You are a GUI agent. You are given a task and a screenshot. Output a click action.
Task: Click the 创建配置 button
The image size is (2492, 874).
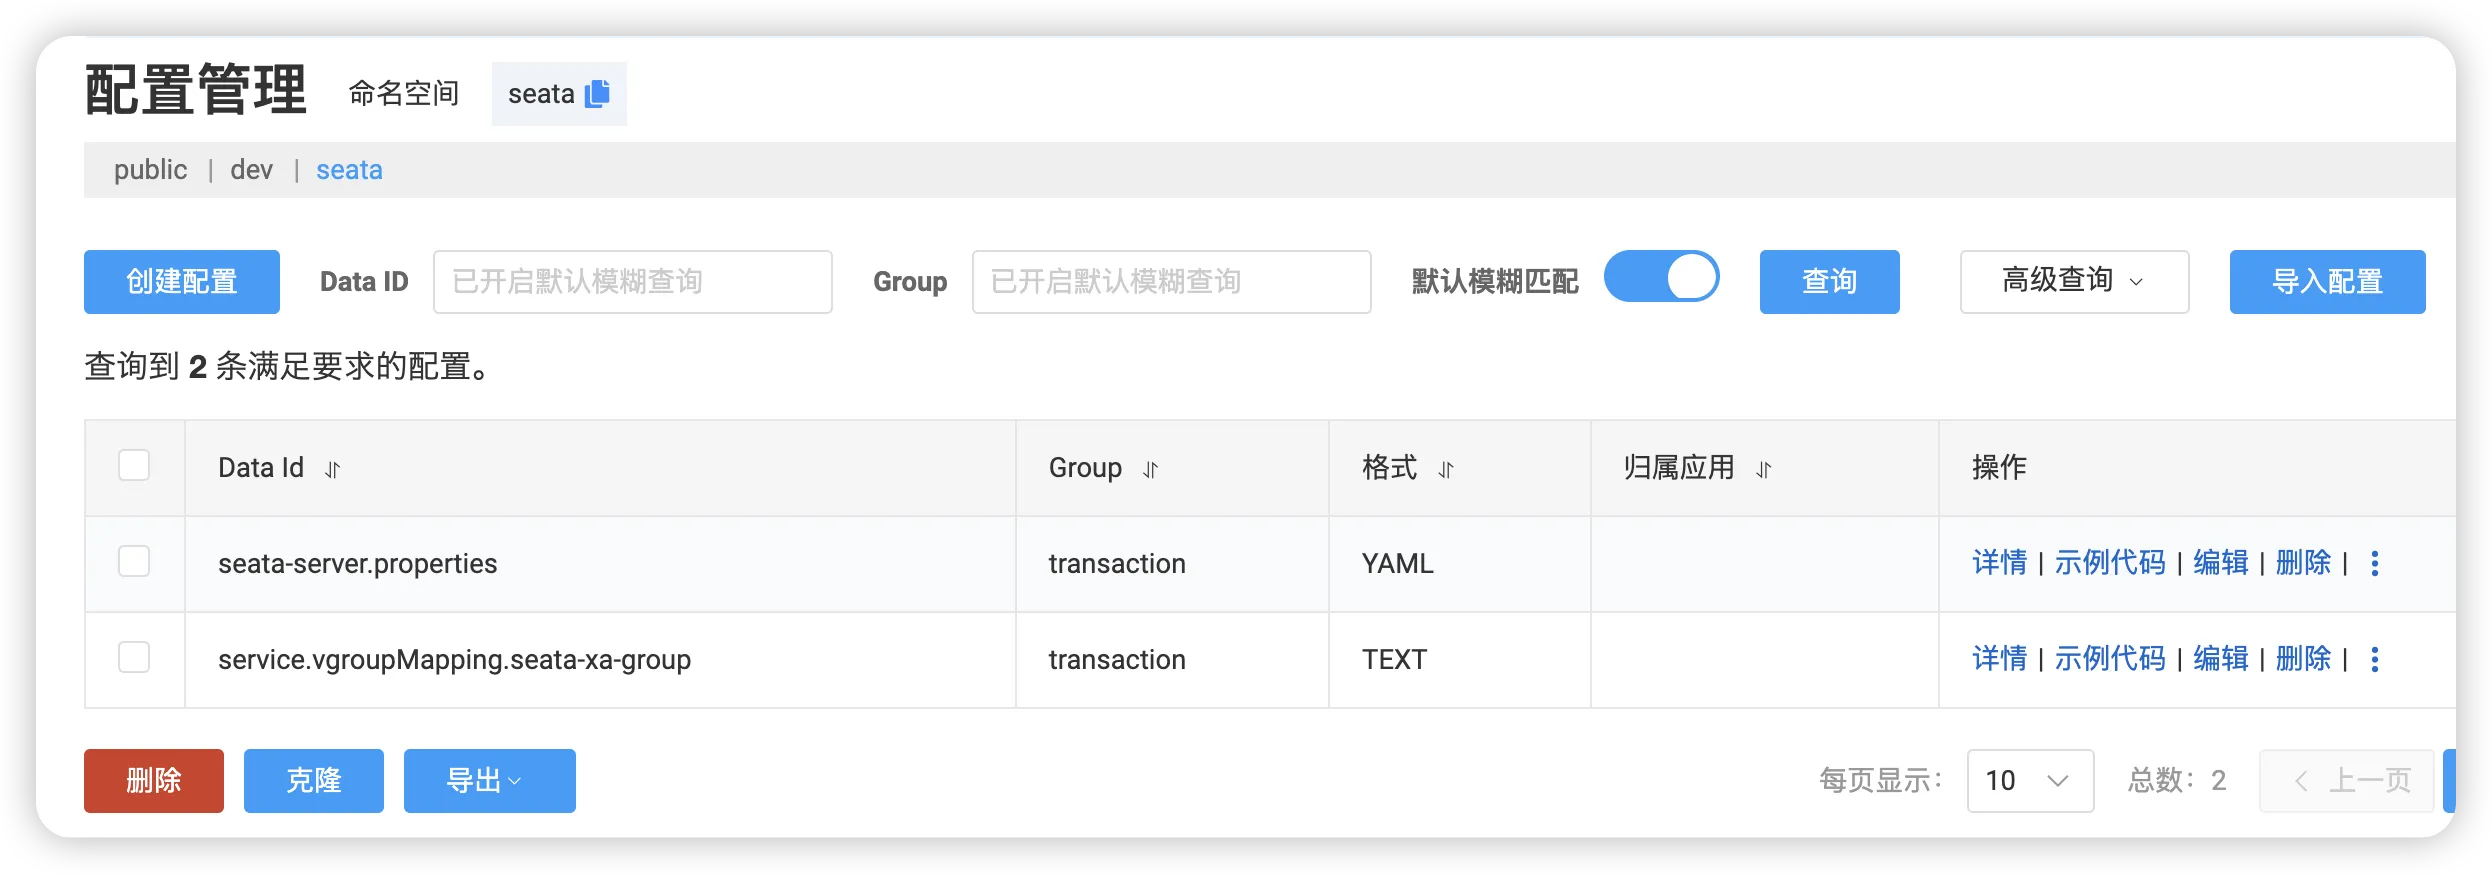pyautogui.click(x=182, y=281)
